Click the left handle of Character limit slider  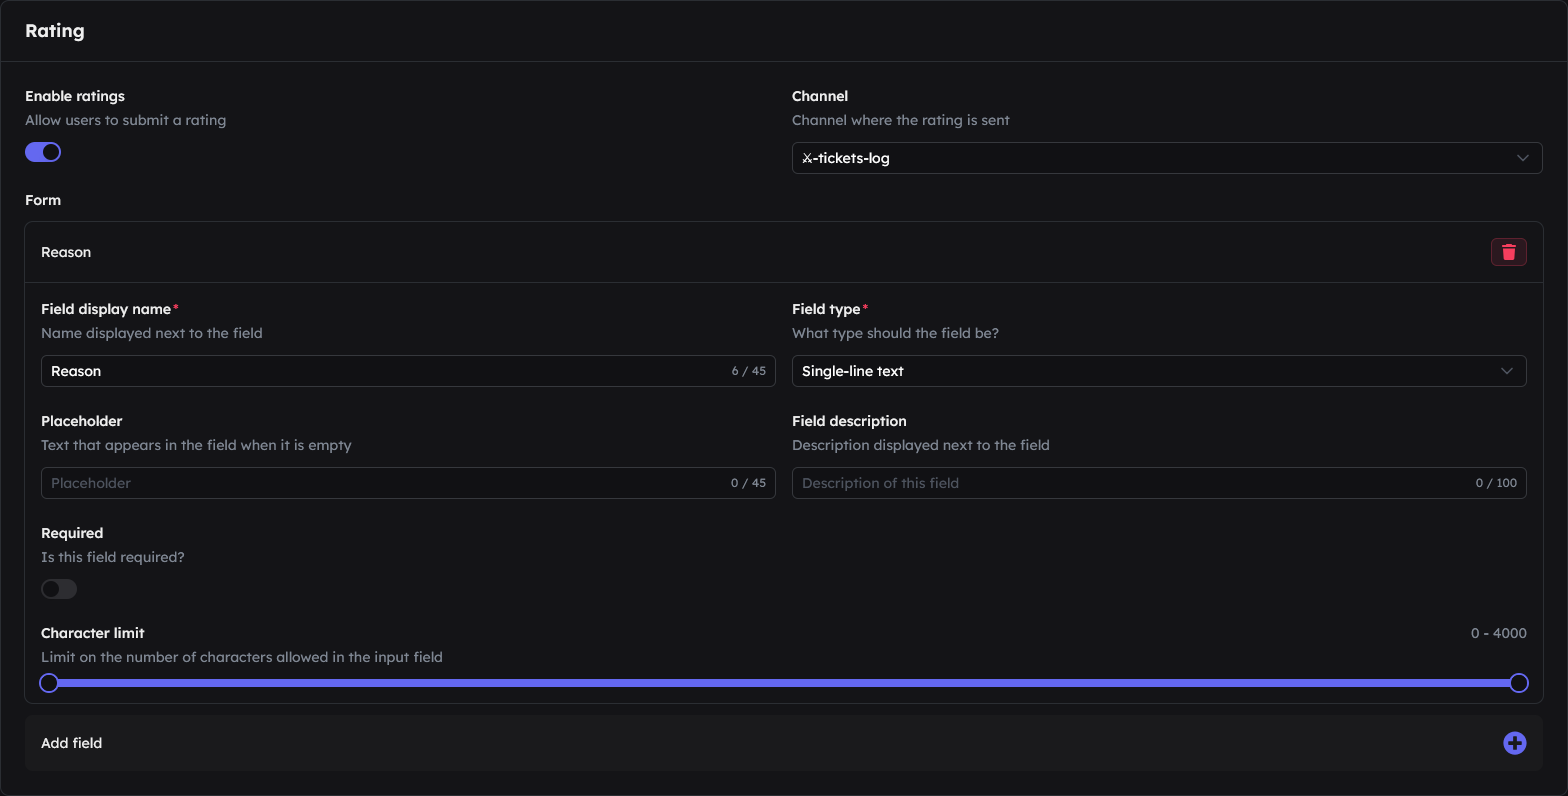point(49,683)
